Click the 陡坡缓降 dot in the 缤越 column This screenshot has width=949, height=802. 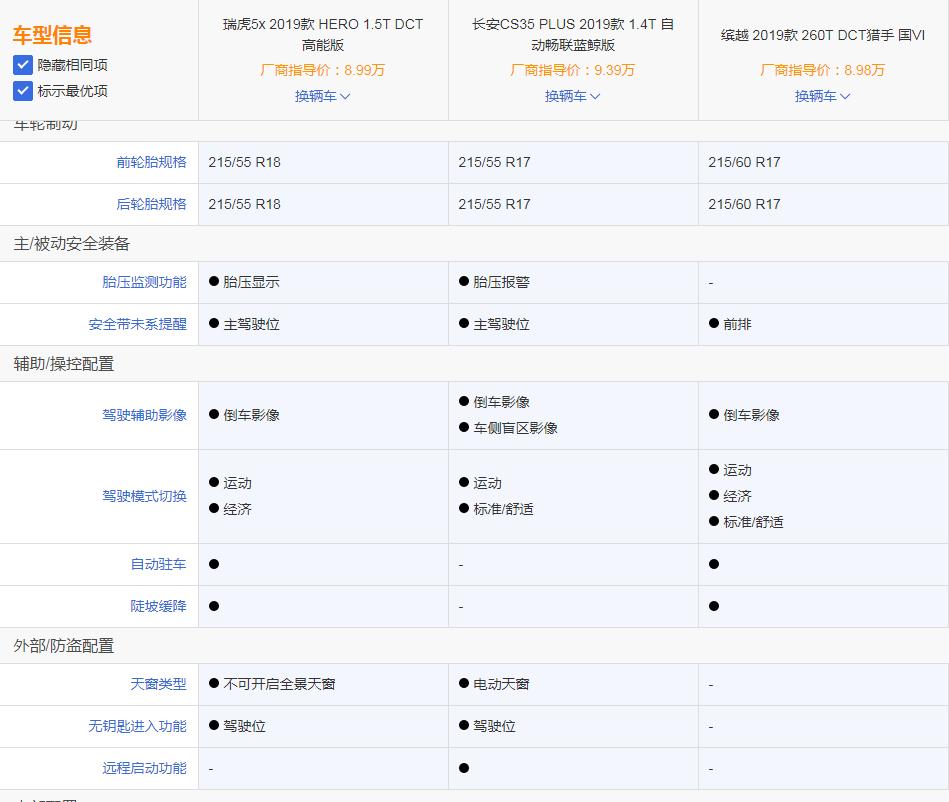click(x=714, y=606)
